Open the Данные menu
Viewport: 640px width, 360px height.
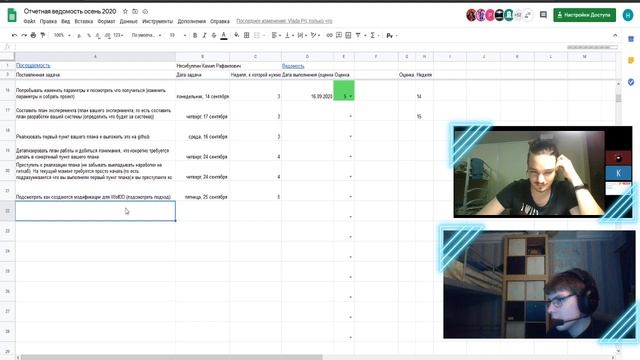click(129, 21)
